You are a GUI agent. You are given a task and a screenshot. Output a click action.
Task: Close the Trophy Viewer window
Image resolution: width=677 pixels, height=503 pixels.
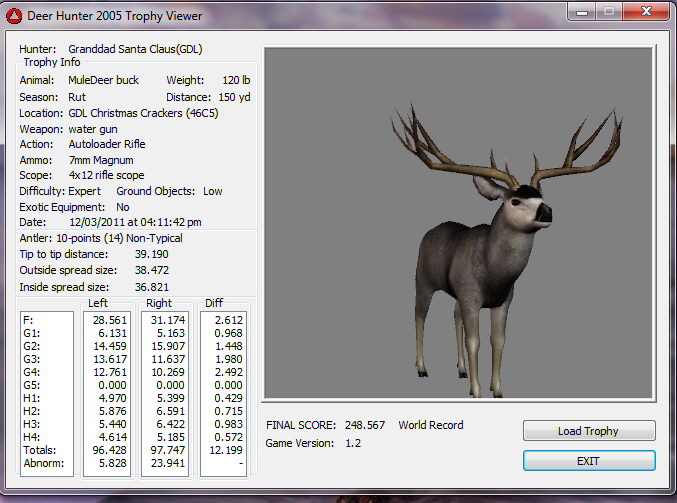coord(644,12)
